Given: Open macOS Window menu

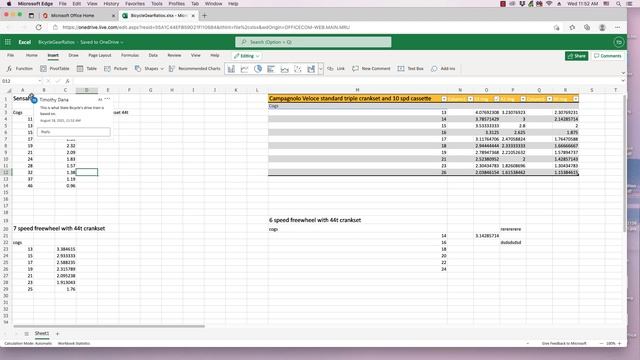Looking at the screenshot, I should coord(213,4).
